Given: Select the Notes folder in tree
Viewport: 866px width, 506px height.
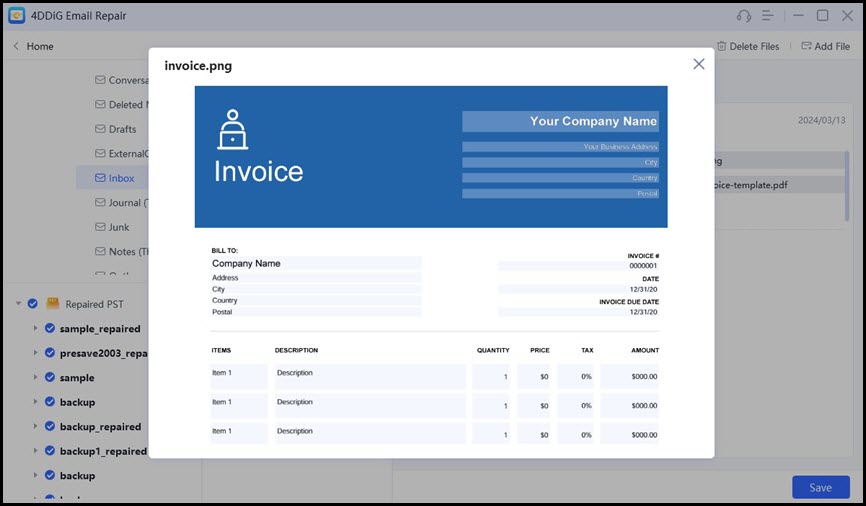Looking at the screenshot, I should (x=128, y=251).
